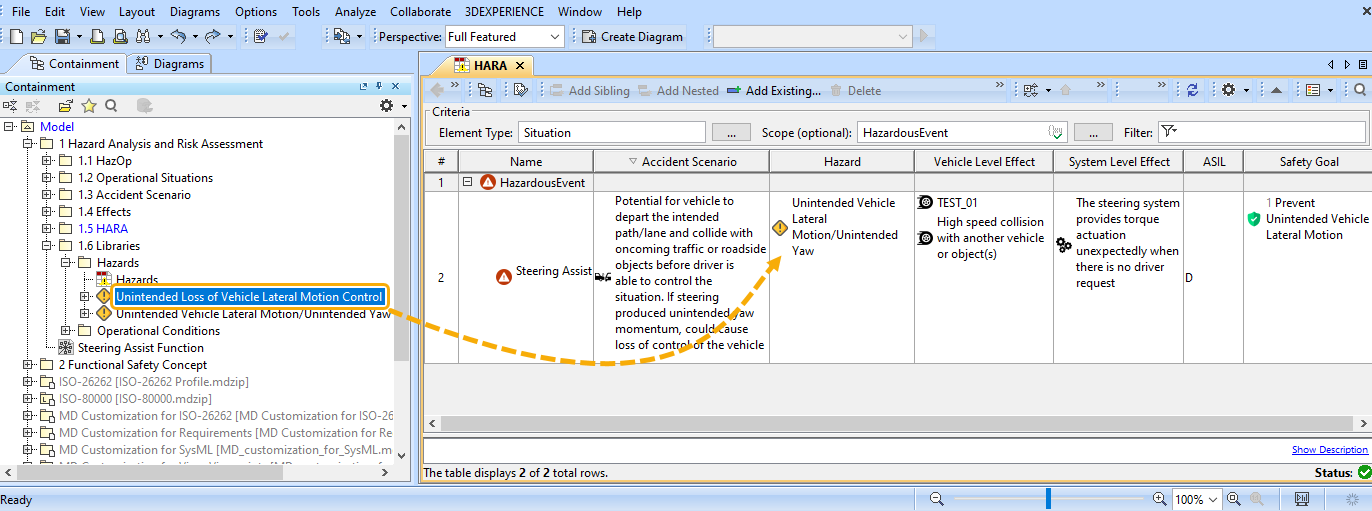
Task: Open the Analyze menu
Action: pyautogui.click(x=355, y=12)
